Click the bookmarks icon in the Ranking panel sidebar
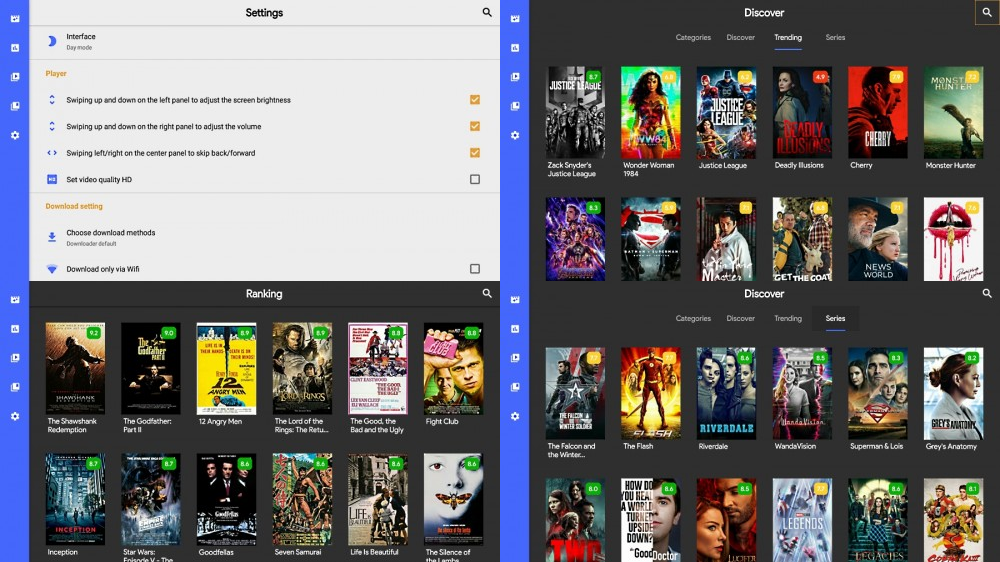This screenshot has height=562, width=1000. [15, 387]
